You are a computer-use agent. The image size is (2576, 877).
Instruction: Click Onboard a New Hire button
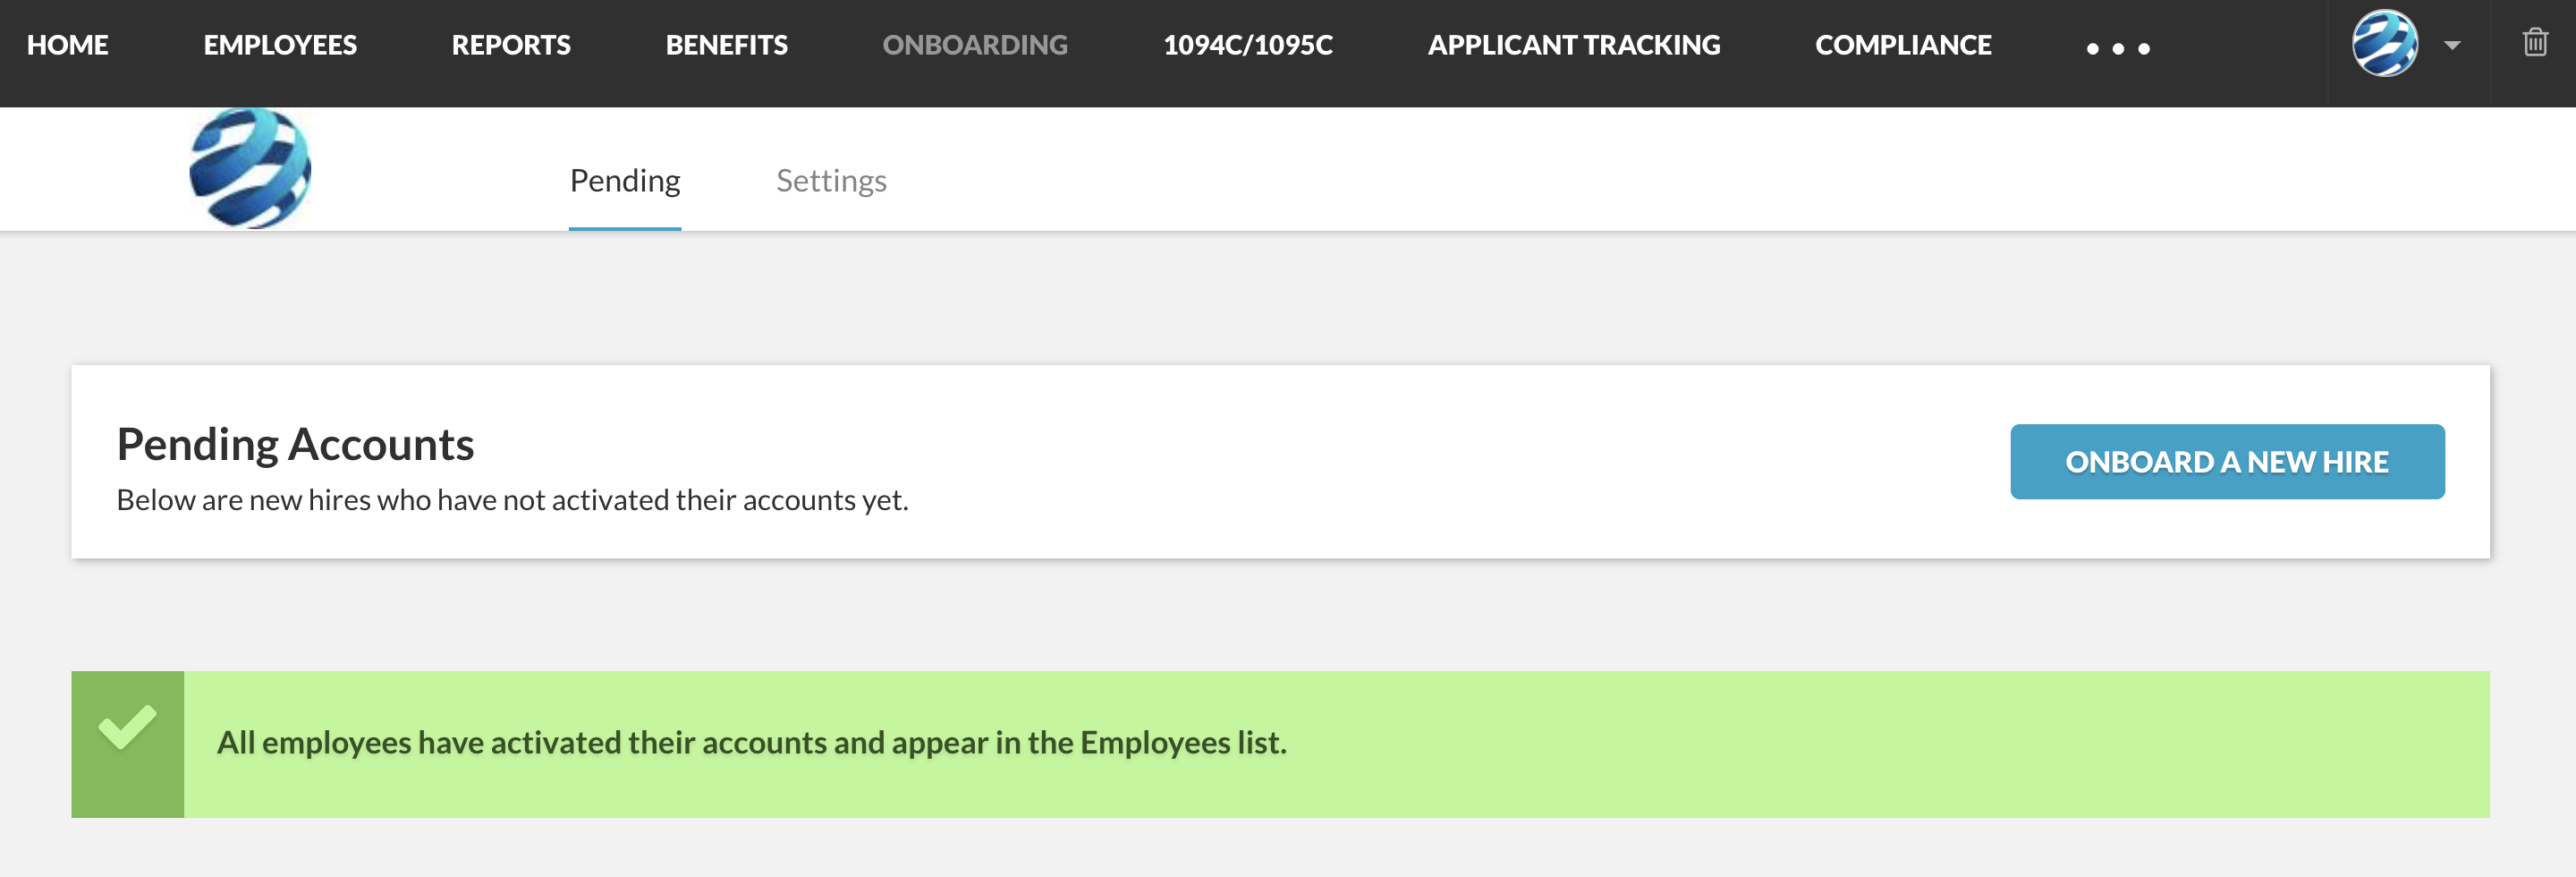pos(2226,462)
